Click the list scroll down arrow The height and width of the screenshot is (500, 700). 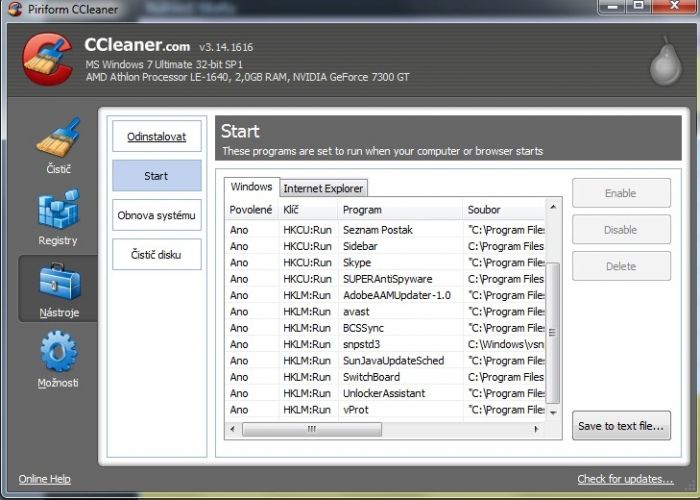[x=553, y=412]
